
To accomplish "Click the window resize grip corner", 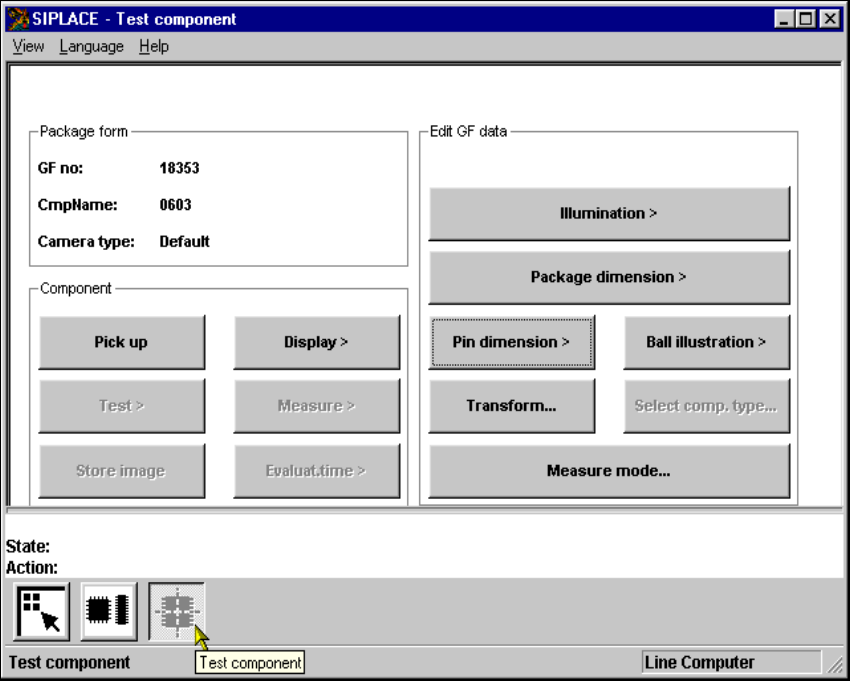I will tap(834, 665).
